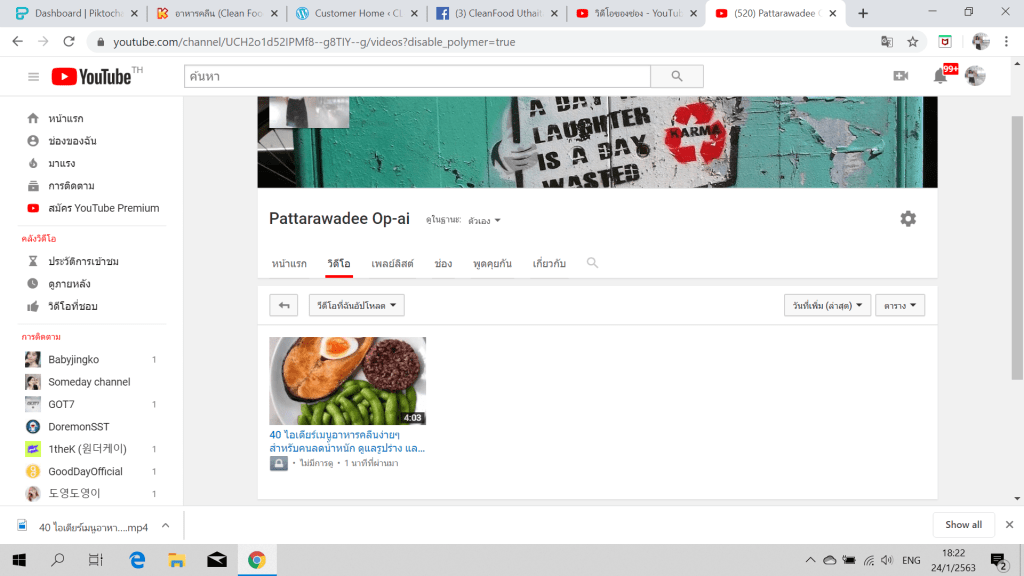
Task: Click Show all downloads button
Action: coord(963,525)
